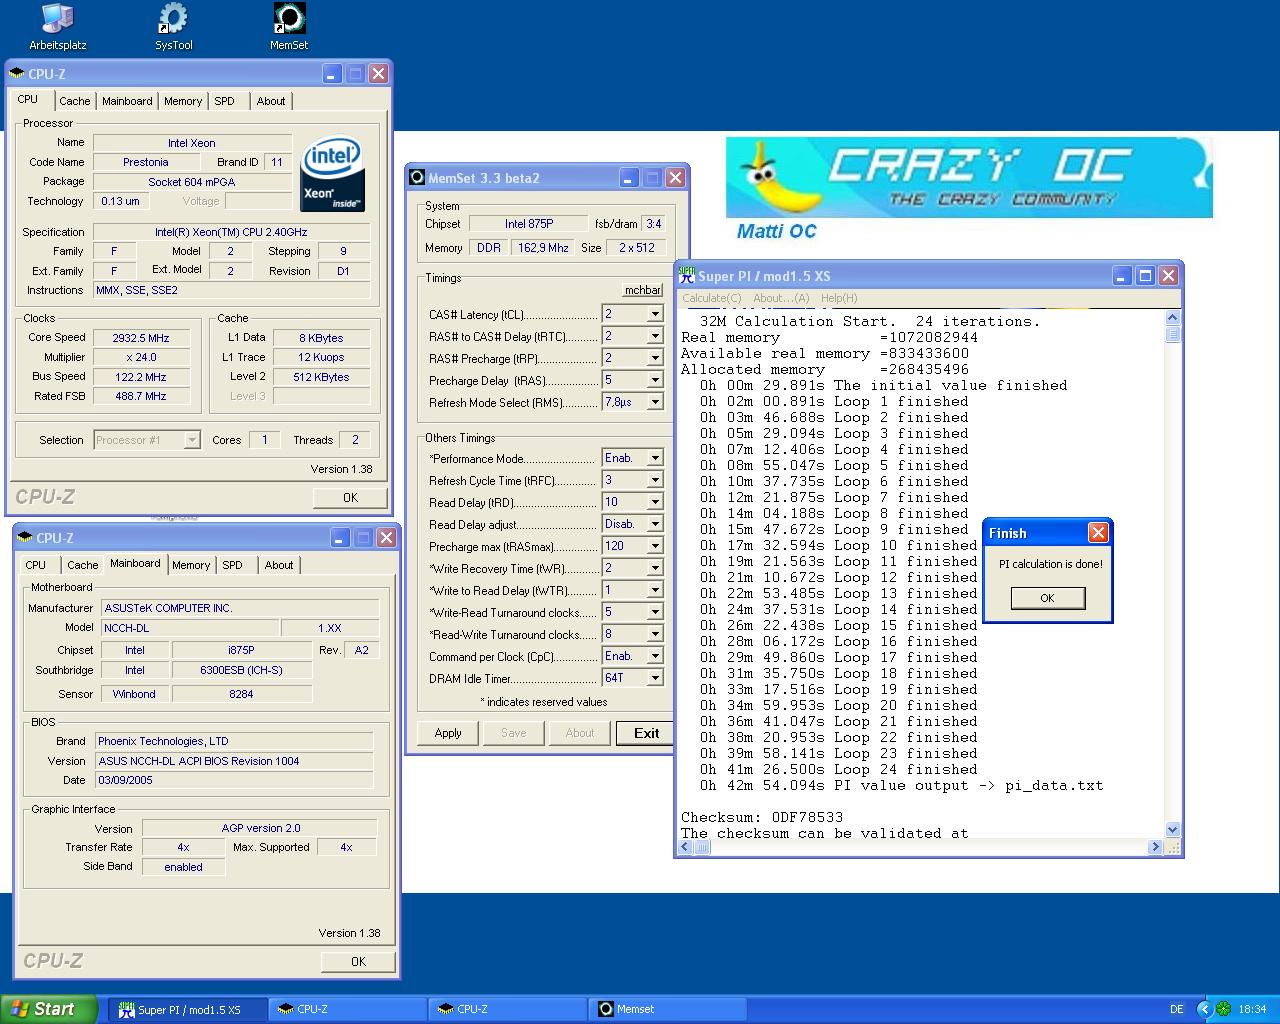The width and height of the screenshot is (1280, 1024).
Task: Open Read Delay (tRD) dropdown
Action: pos(655,502)
